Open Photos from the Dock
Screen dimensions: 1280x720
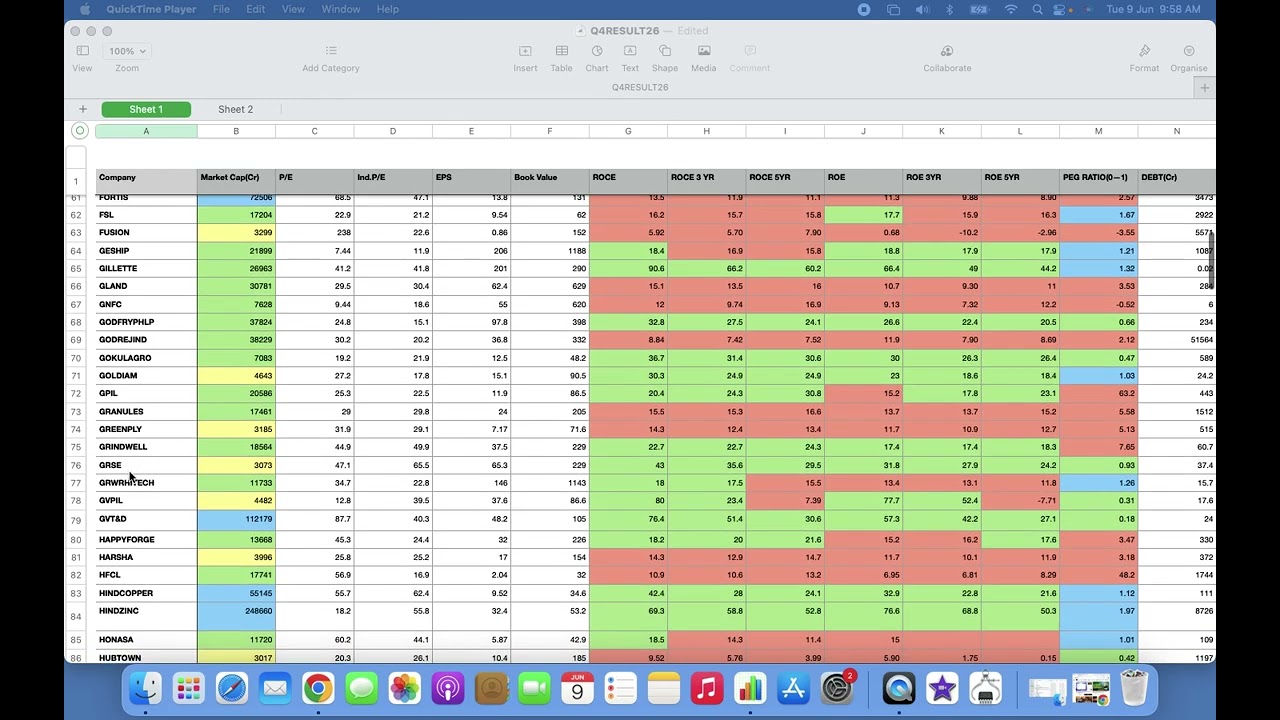pos(405,688)
